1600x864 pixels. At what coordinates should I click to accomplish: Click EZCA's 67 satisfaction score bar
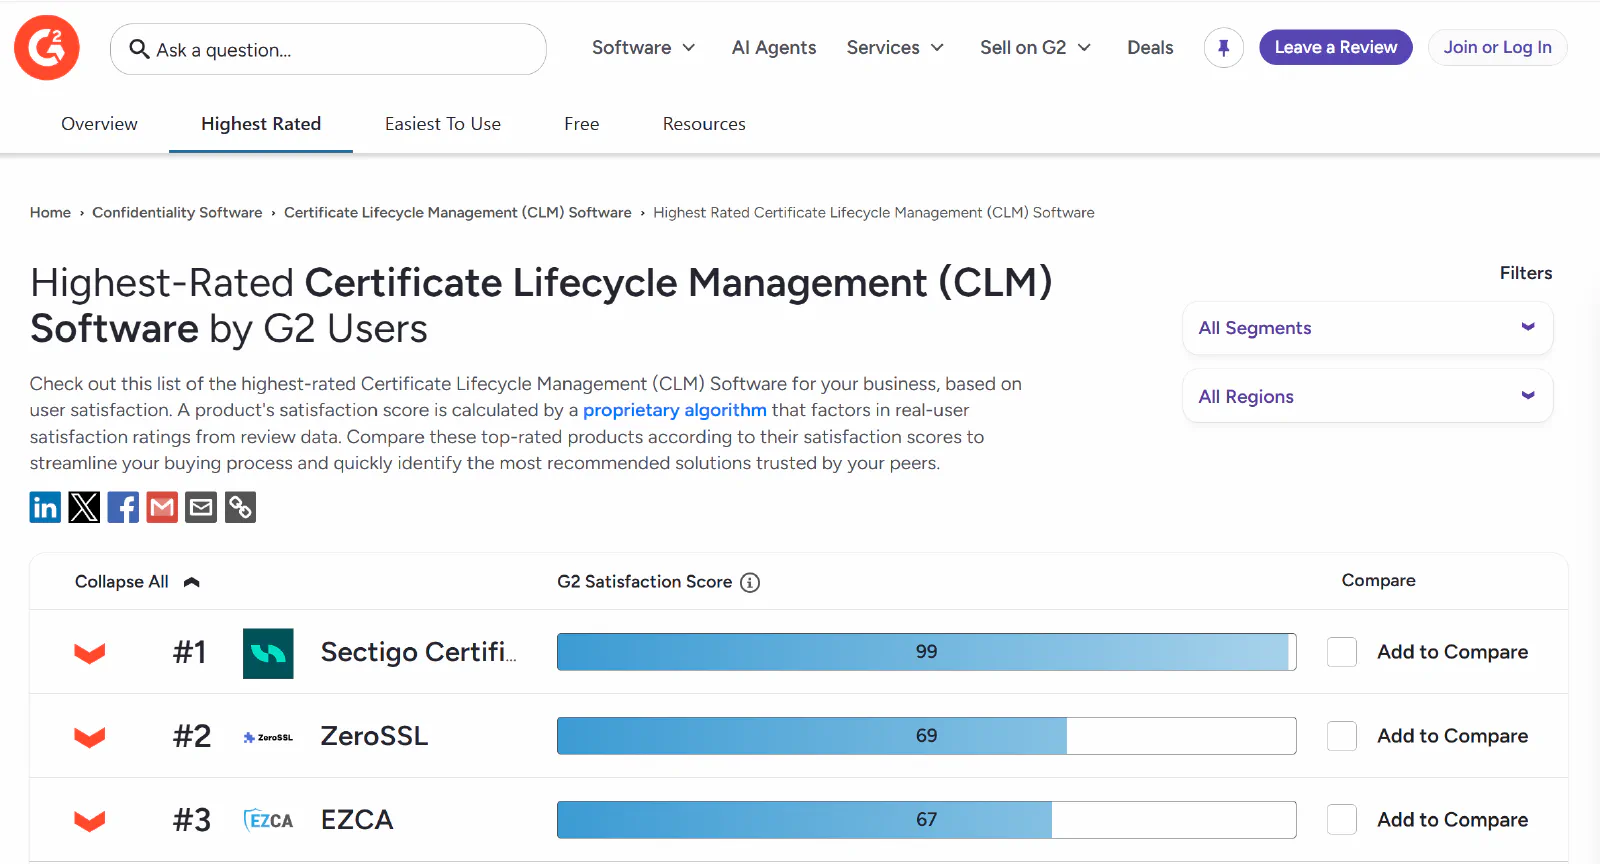(x=926, y=820)
